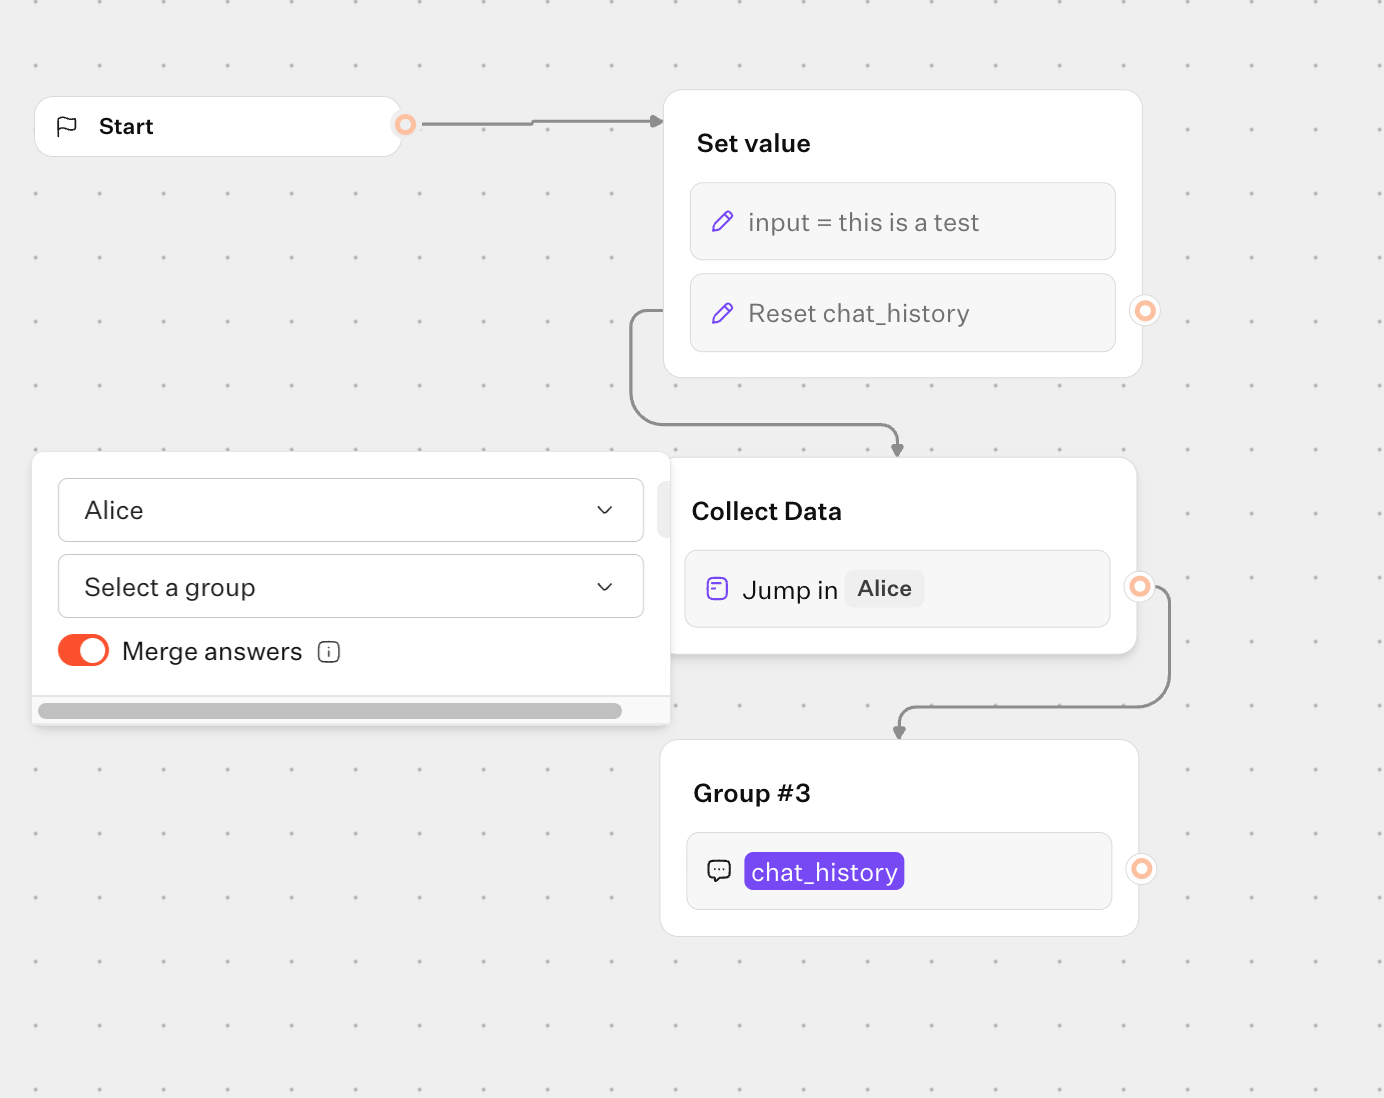Click the 'Group #3' title
Screen dimensions: 1384x1098
pyautogui.click(x=752, y=794)
